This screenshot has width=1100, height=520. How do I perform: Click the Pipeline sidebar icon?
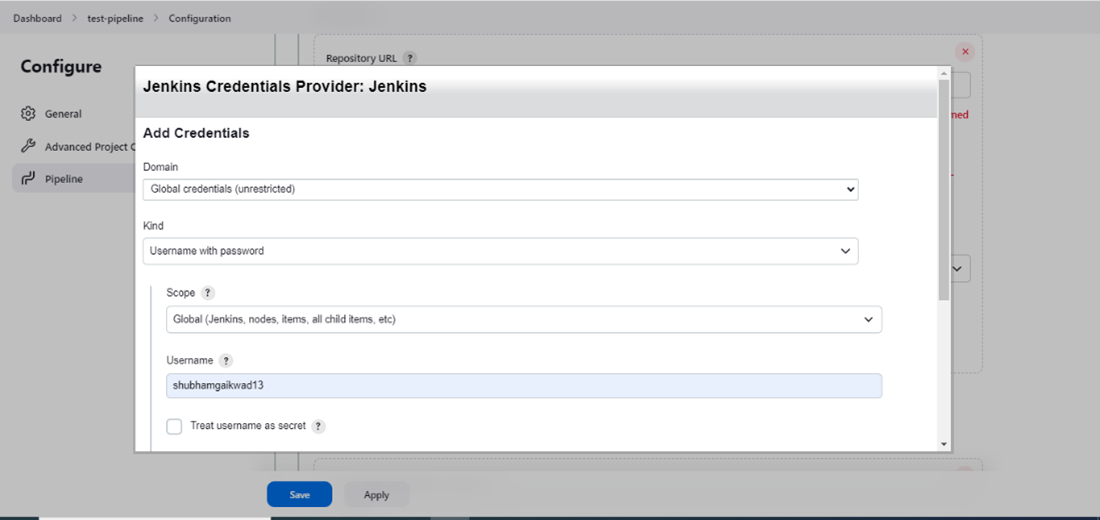pyautogui.click(x=28, y=179)
